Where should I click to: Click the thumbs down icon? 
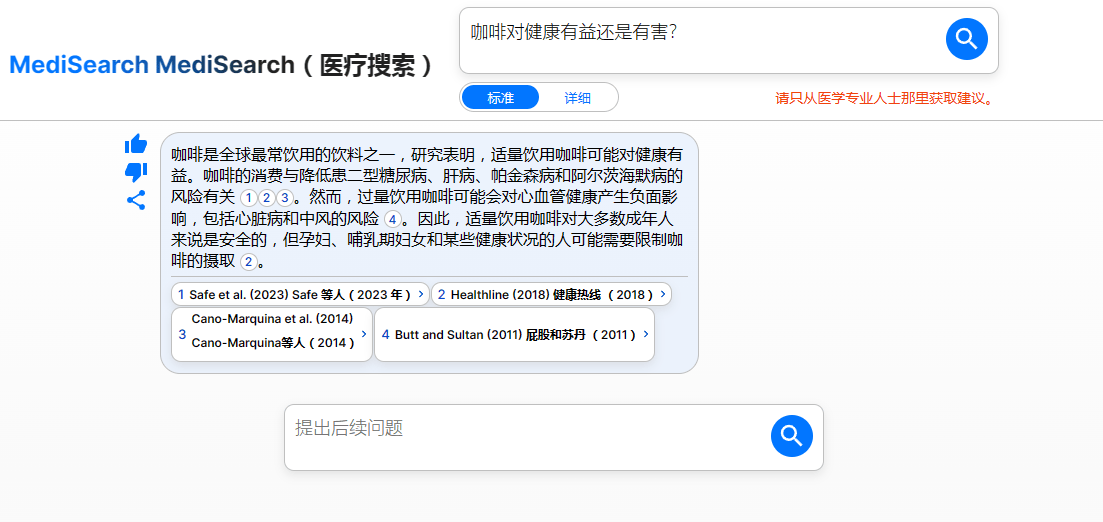point(136,172)
